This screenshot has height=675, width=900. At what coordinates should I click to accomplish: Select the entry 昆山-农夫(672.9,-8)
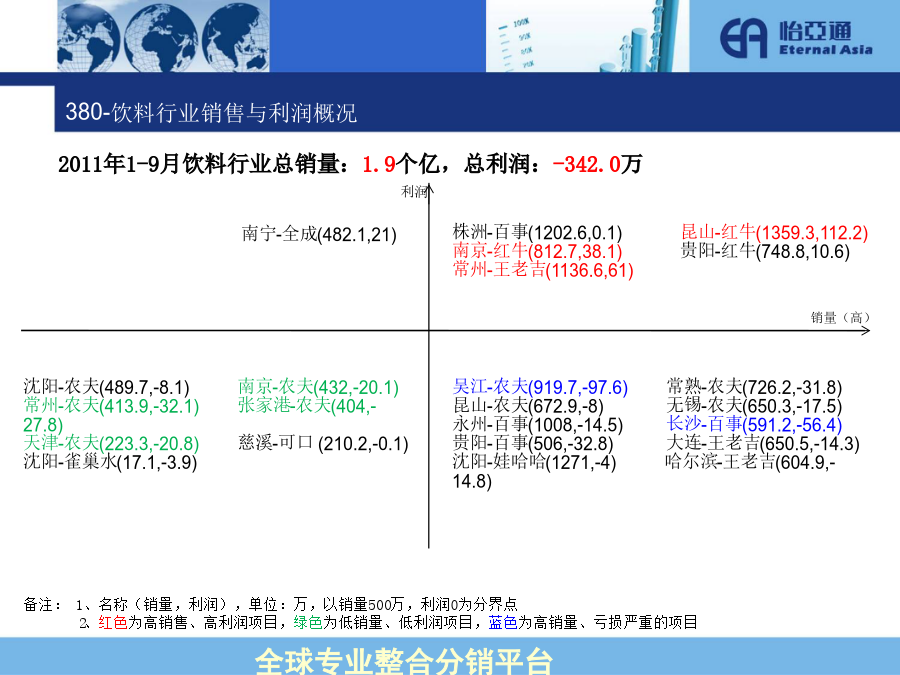tap(528, 406)
